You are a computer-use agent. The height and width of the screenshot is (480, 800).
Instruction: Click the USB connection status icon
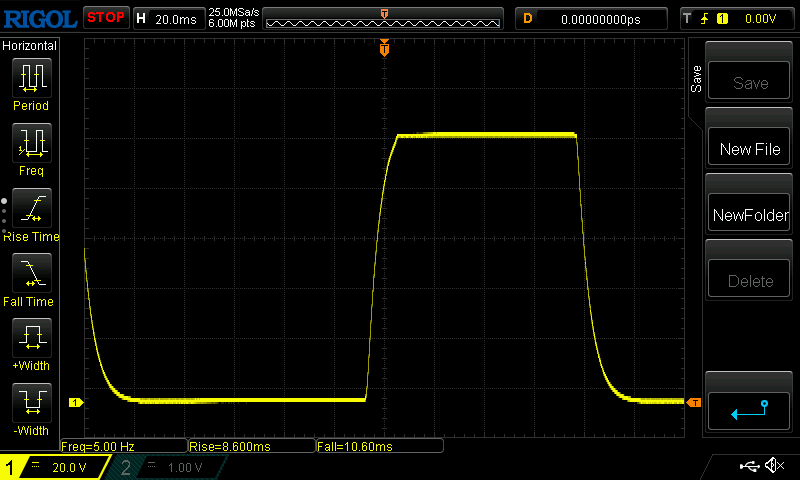(749, 466)
